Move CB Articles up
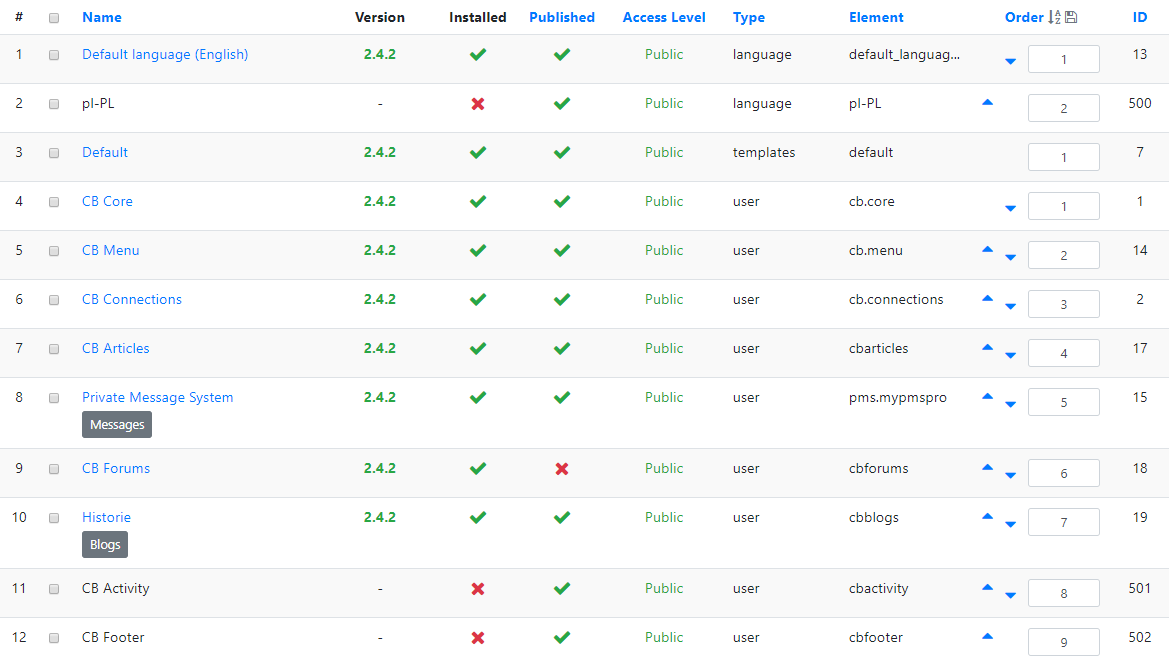 (x=987, y=348)
